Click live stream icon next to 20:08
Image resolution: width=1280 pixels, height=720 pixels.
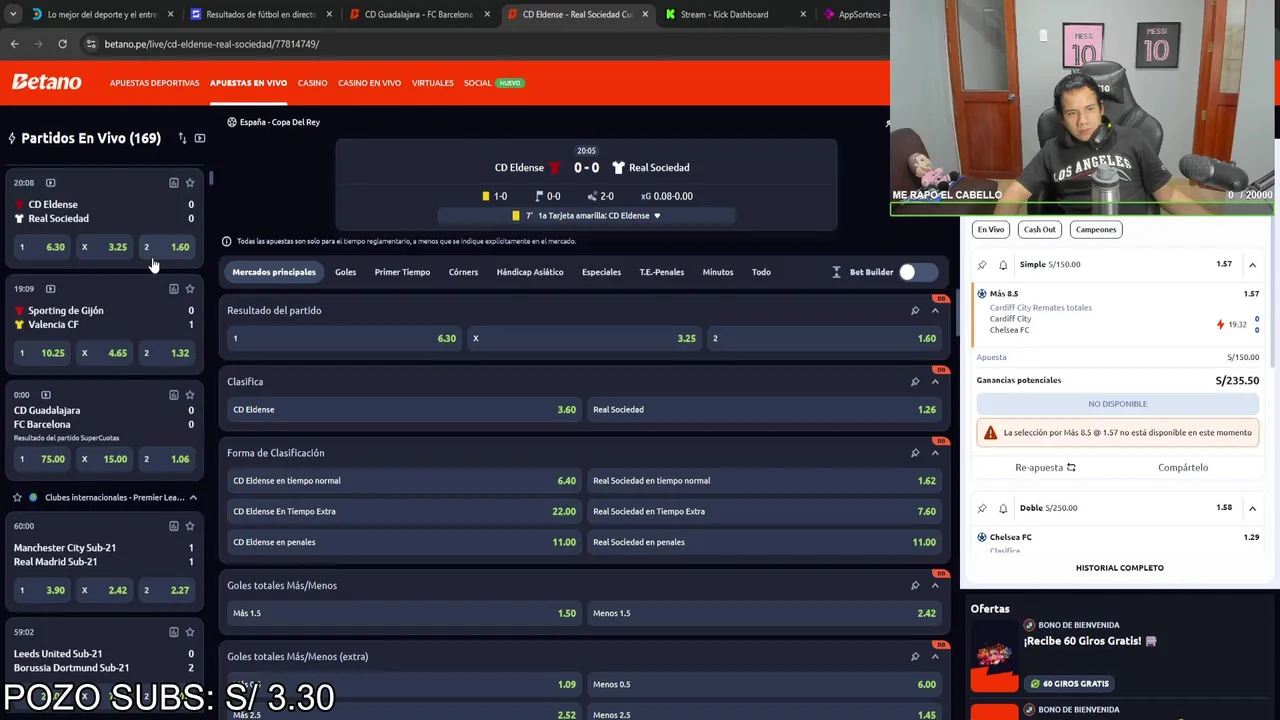[50, 183]
